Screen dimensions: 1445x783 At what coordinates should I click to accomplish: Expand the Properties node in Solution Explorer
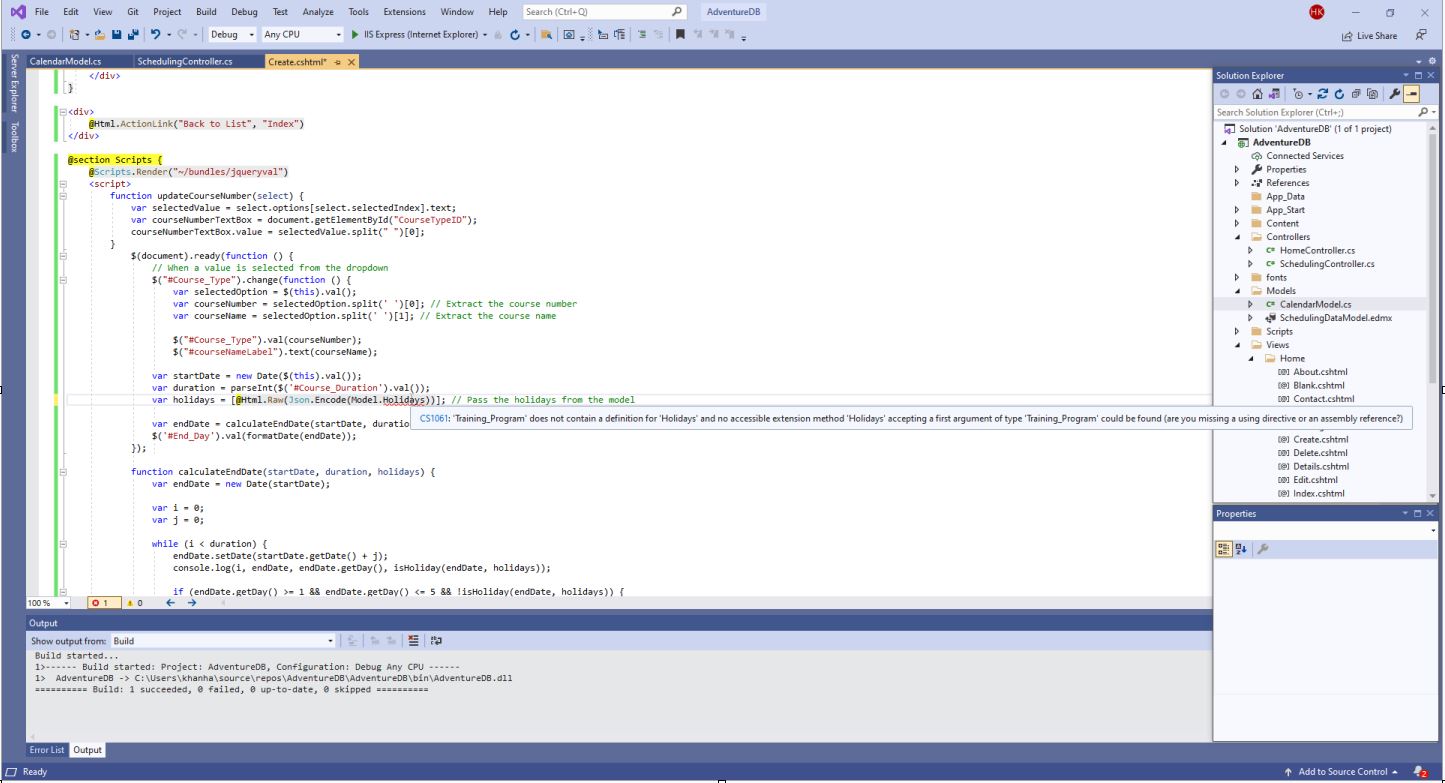pyautogui.click(x=1237, y=169)
